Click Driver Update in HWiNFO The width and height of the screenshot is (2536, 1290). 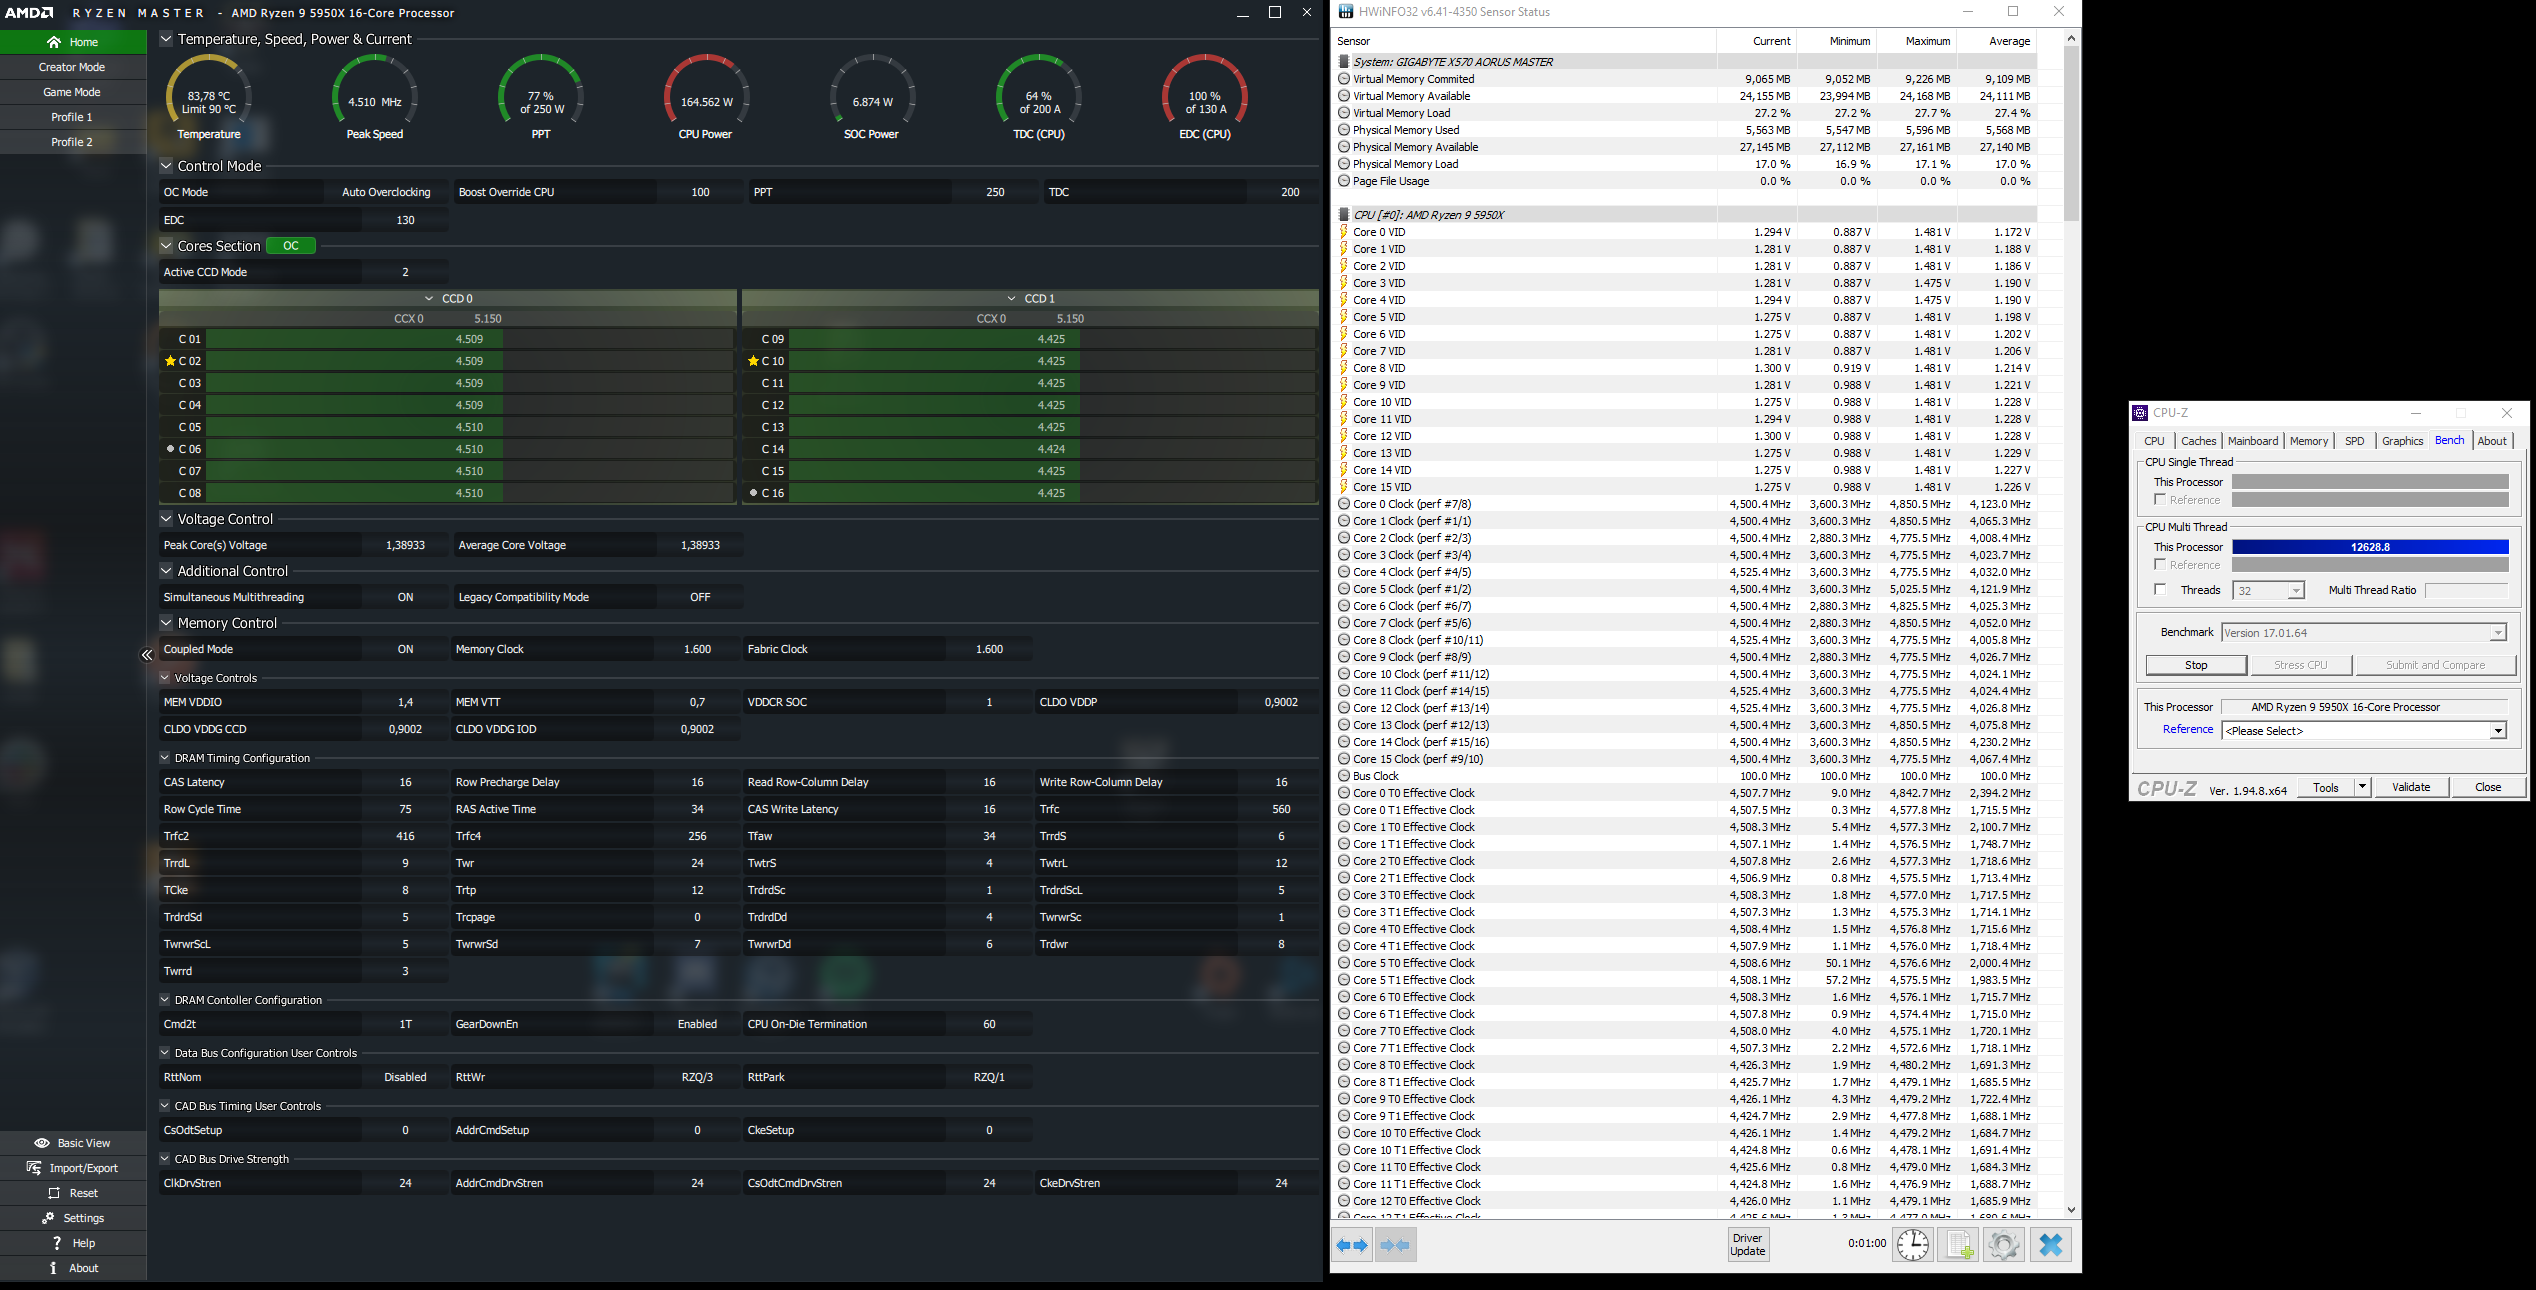tap(1747, 1245)
